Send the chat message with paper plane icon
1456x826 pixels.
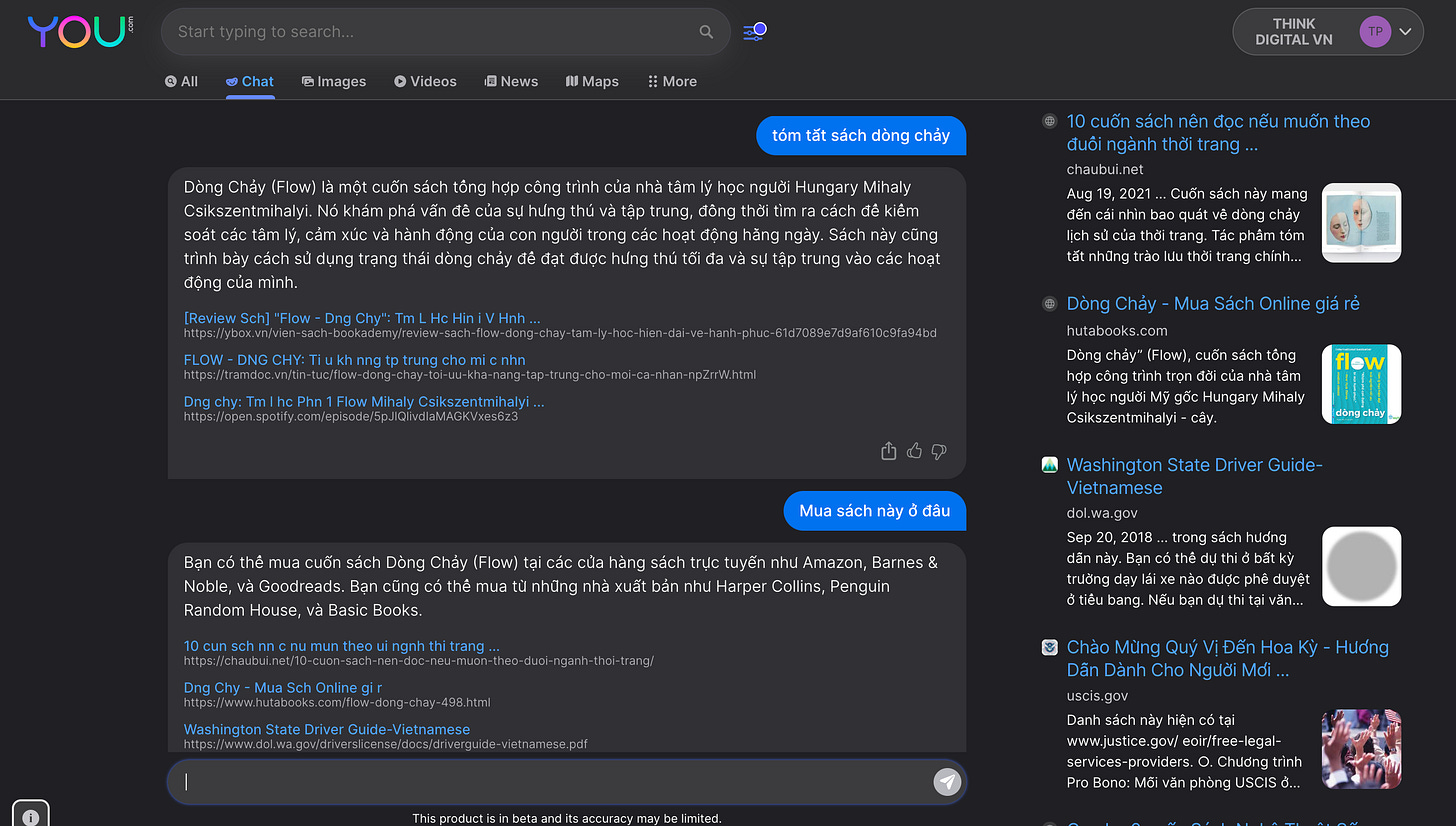[x=947, y=782]
